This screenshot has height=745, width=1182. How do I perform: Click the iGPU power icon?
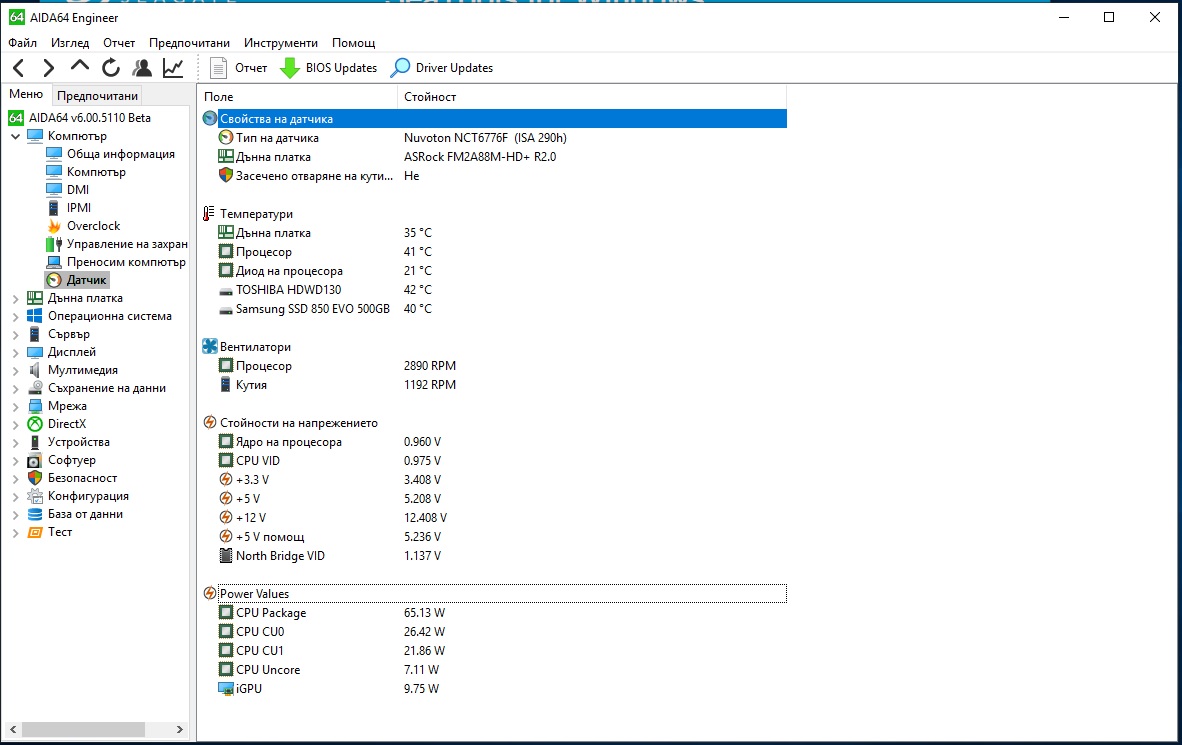point(225,688)
